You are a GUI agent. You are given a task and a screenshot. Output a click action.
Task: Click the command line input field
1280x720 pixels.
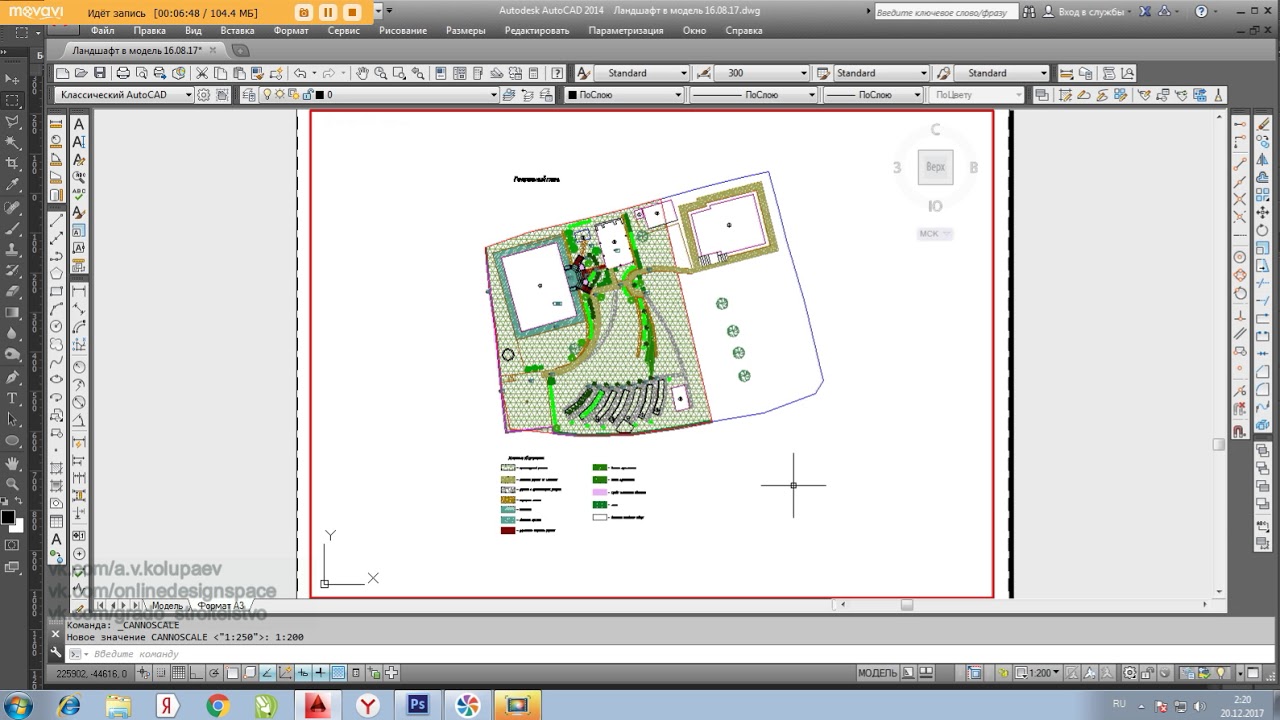pyautogui.click(x=640, y=654)
